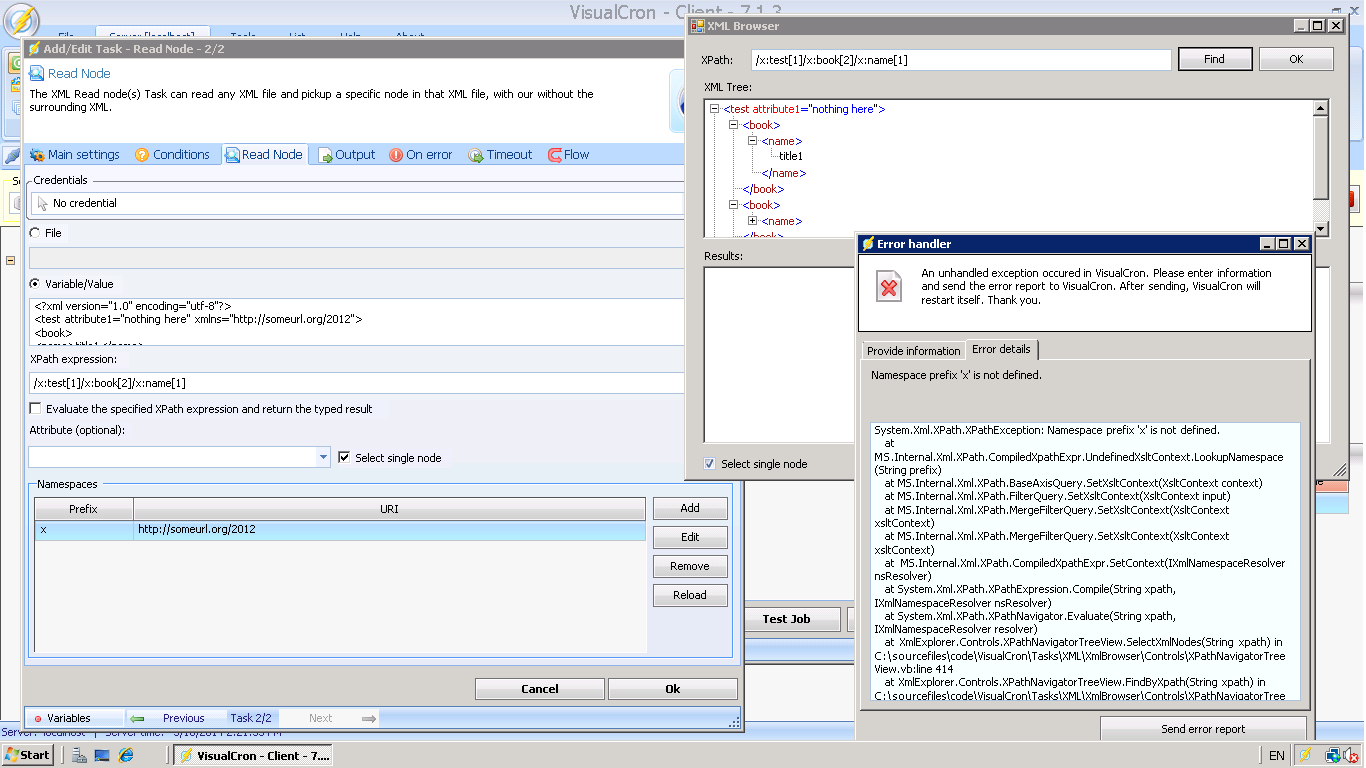Collapse the test root node in XML Tree
Screen dimensions: 1366x768
point(715,109)
